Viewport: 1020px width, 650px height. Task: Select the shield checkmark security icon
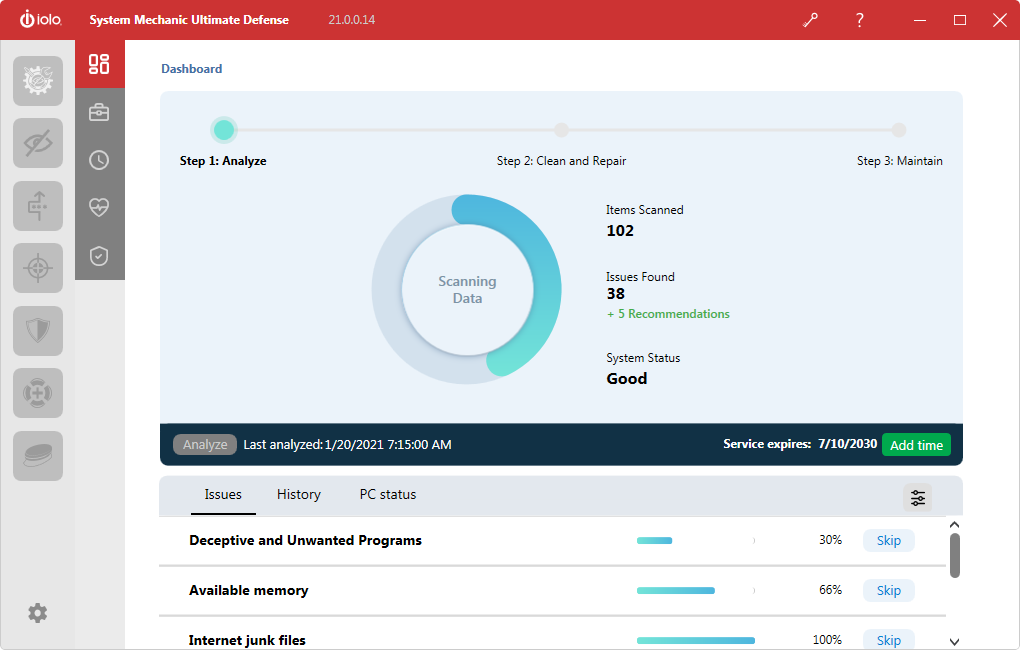tap(99, 256)
